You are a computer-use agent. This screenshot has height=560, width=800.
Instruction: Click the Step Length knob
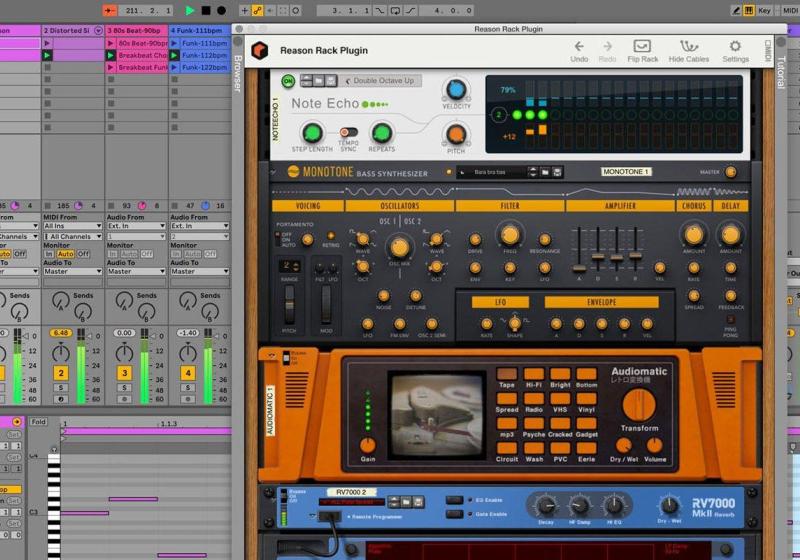(x=312, y=133)
